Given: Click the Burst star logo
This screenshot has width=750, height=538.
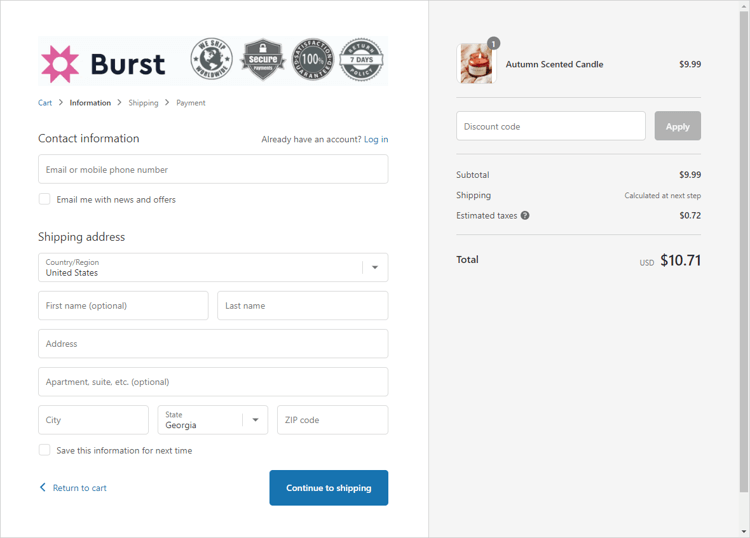Looking at the screenshot, I should coord(60,64).
